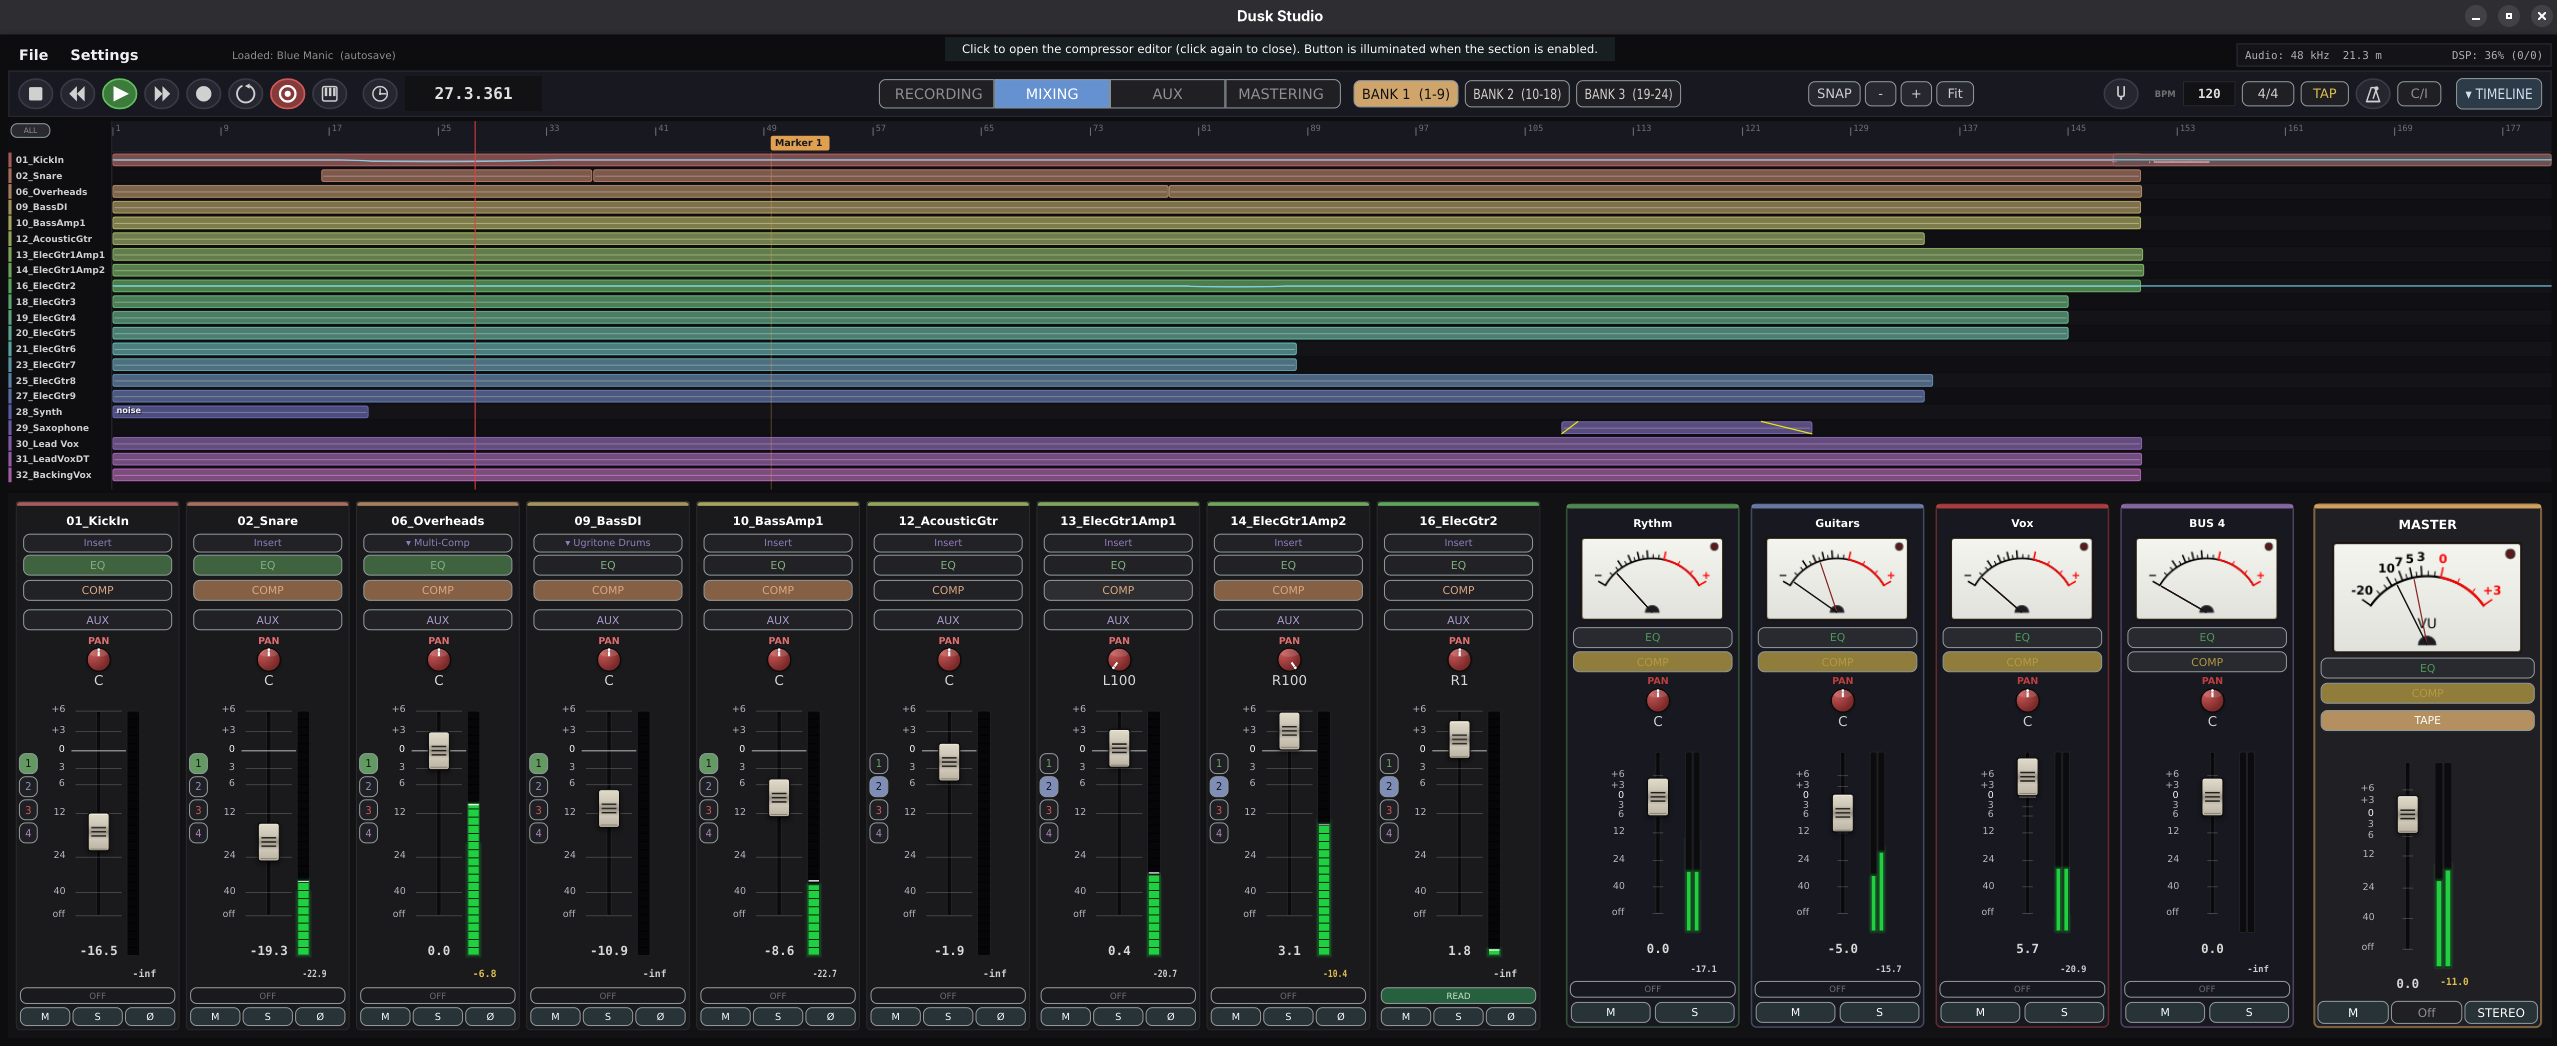Click the round record button
The image size is (2557, 1046).
point(203,94)
